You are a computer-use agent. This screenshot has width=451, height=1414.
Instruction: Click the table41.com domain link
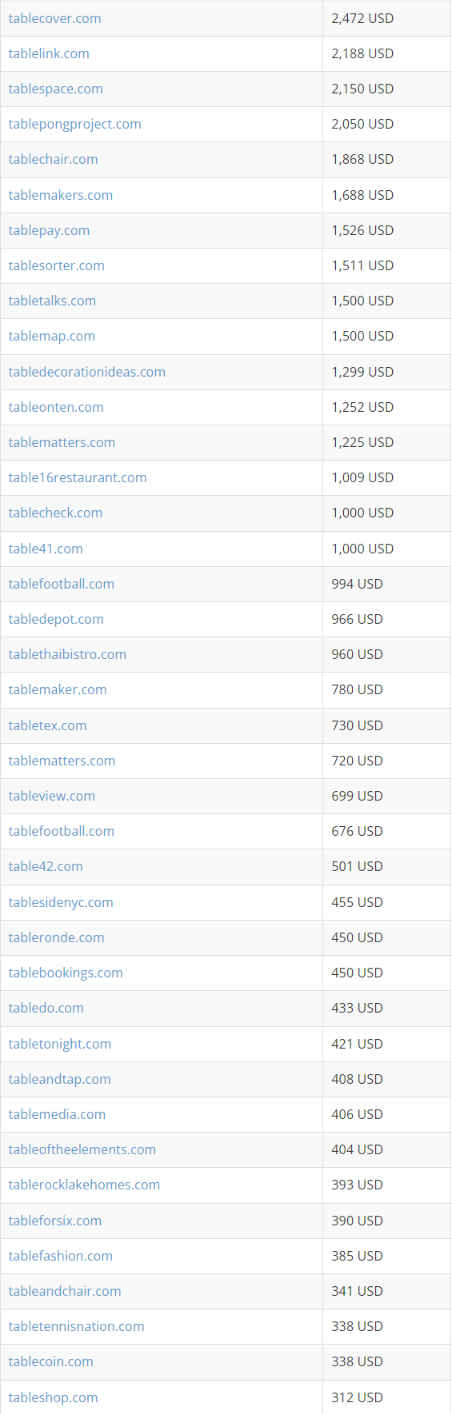pos(45,548)
